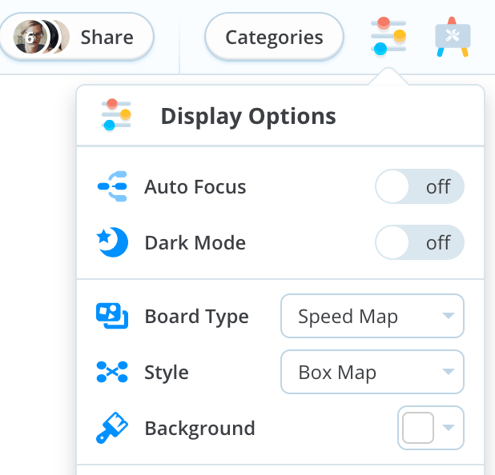Viewport: 495px width, 475px height.
Task: Click the Background paintbrush icon
Action: pos(112,428)
